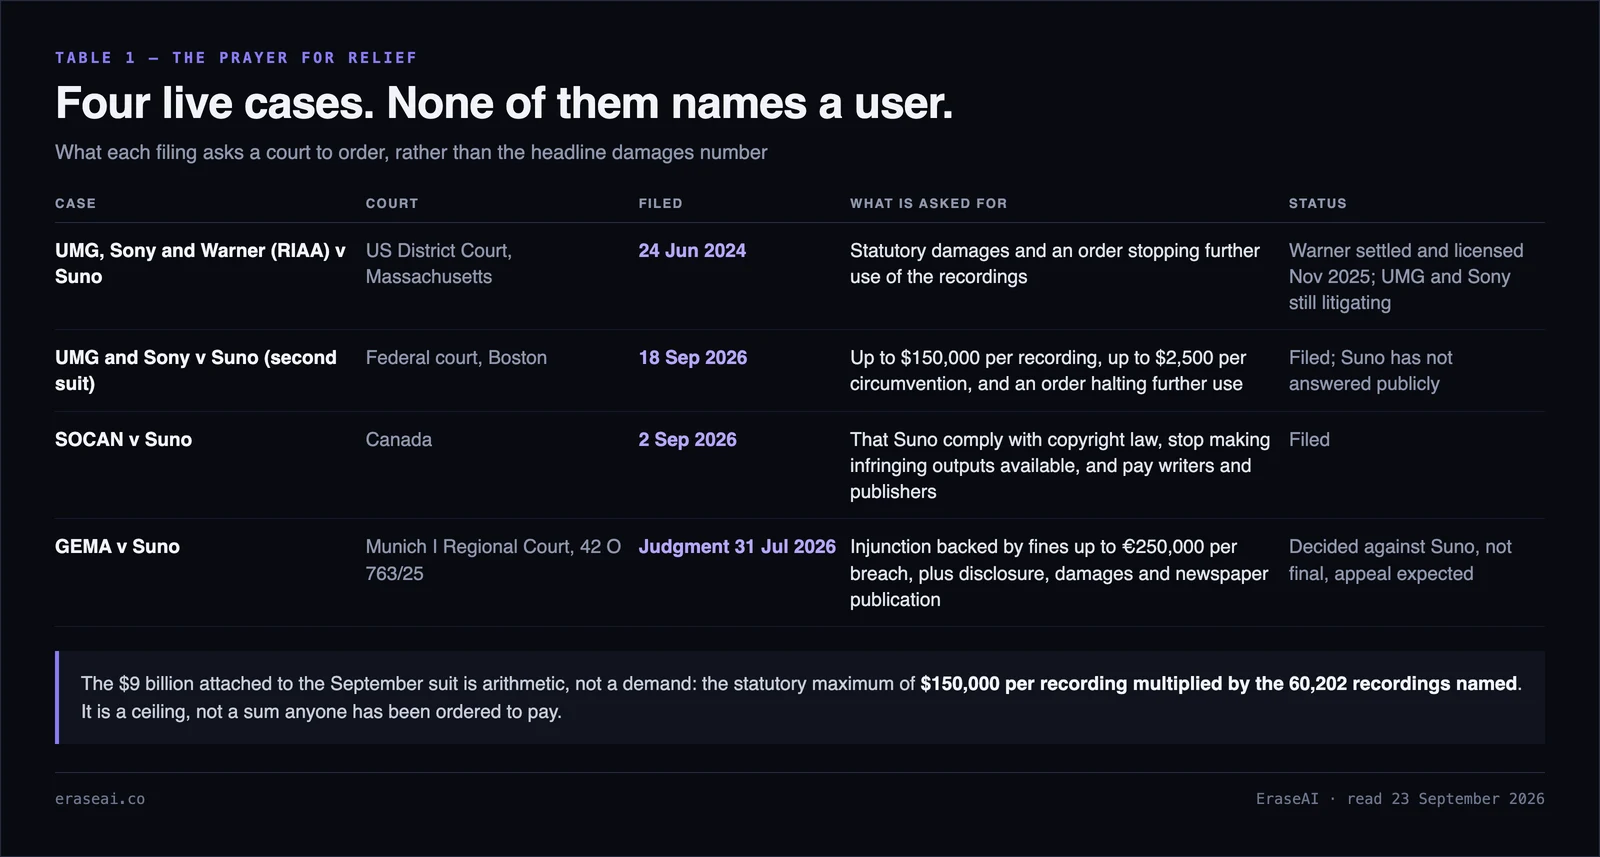Click the 'FILED' column header
Viewport: 1600px width, 857px height.
pyautogui.click(x=661, y=203)
